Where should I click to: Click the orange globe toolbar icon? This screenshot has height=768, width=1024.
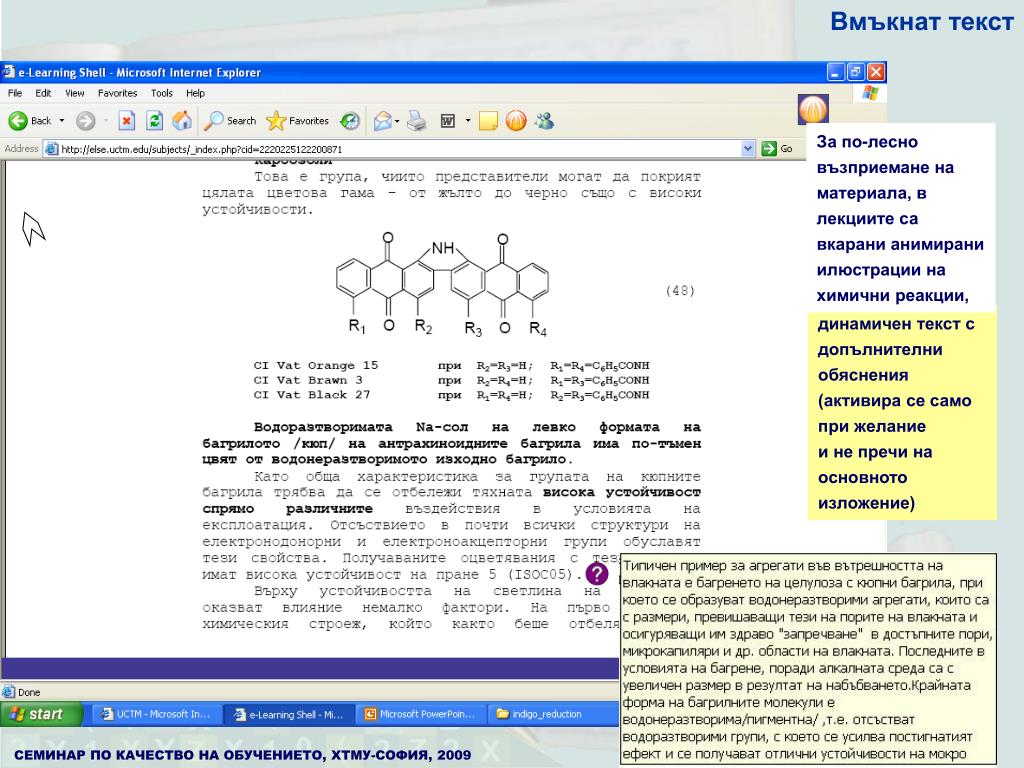[516, 121]
